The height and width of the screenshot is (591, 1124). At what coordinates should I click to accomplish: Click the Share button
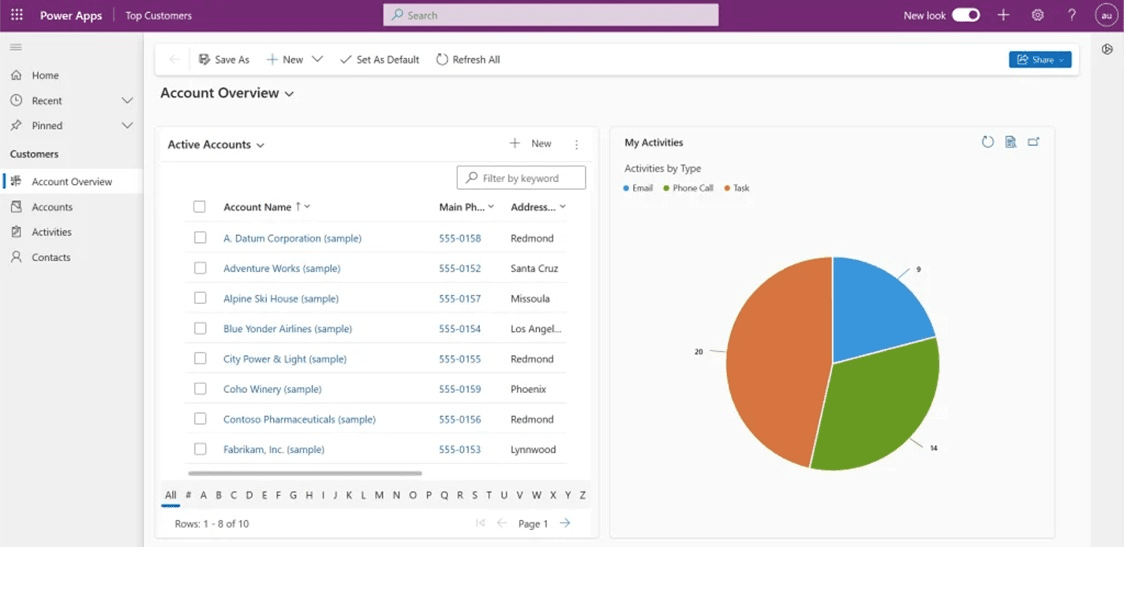tap(1039, 59)
